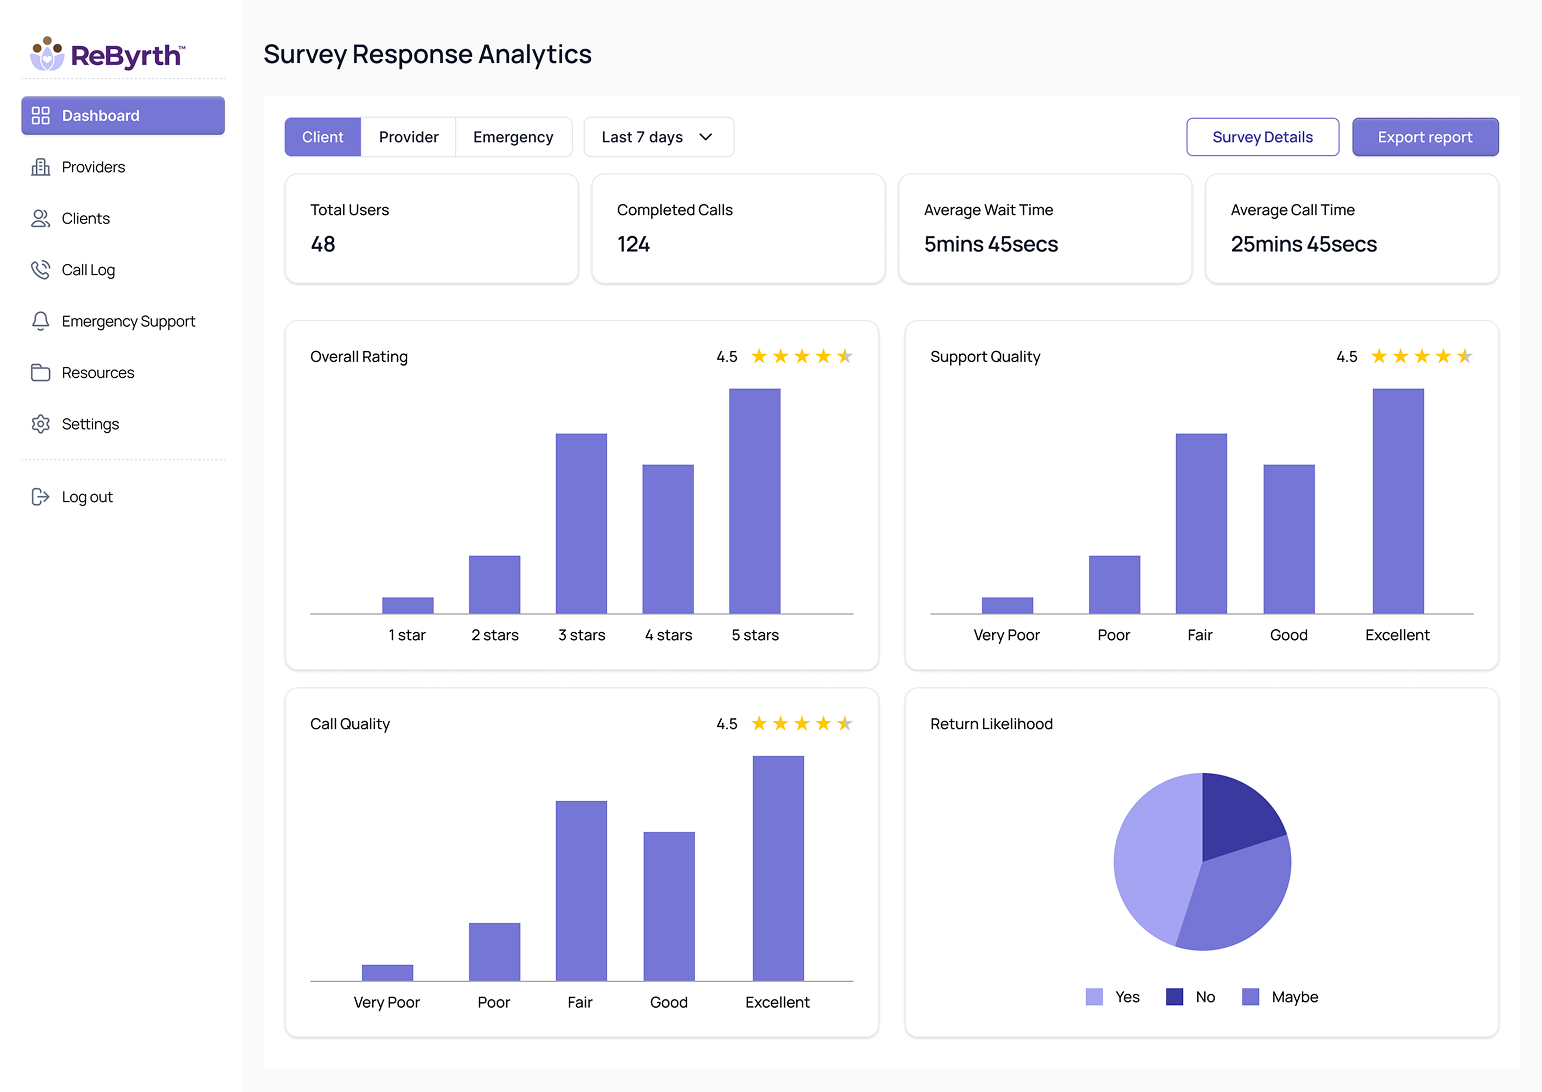
Task: Select the Emergency tab
Action: click(513, 137)
